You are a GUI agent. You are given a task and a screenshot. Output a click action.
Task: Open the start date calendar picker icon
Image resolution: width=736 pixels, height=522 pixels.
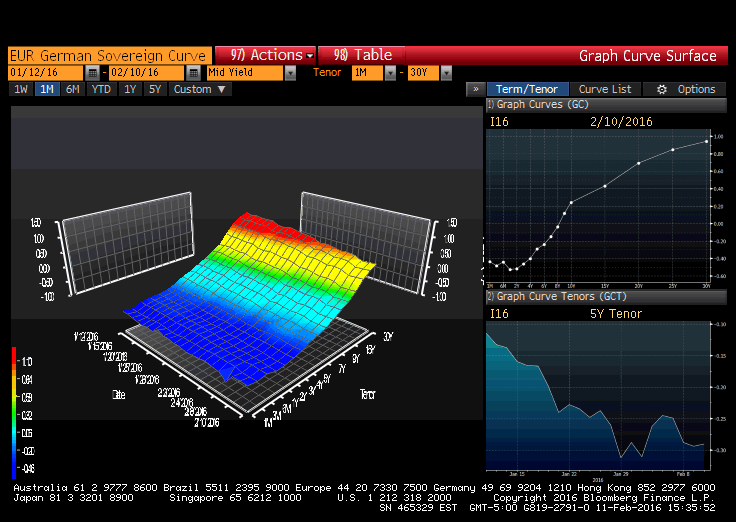(92, 73)
